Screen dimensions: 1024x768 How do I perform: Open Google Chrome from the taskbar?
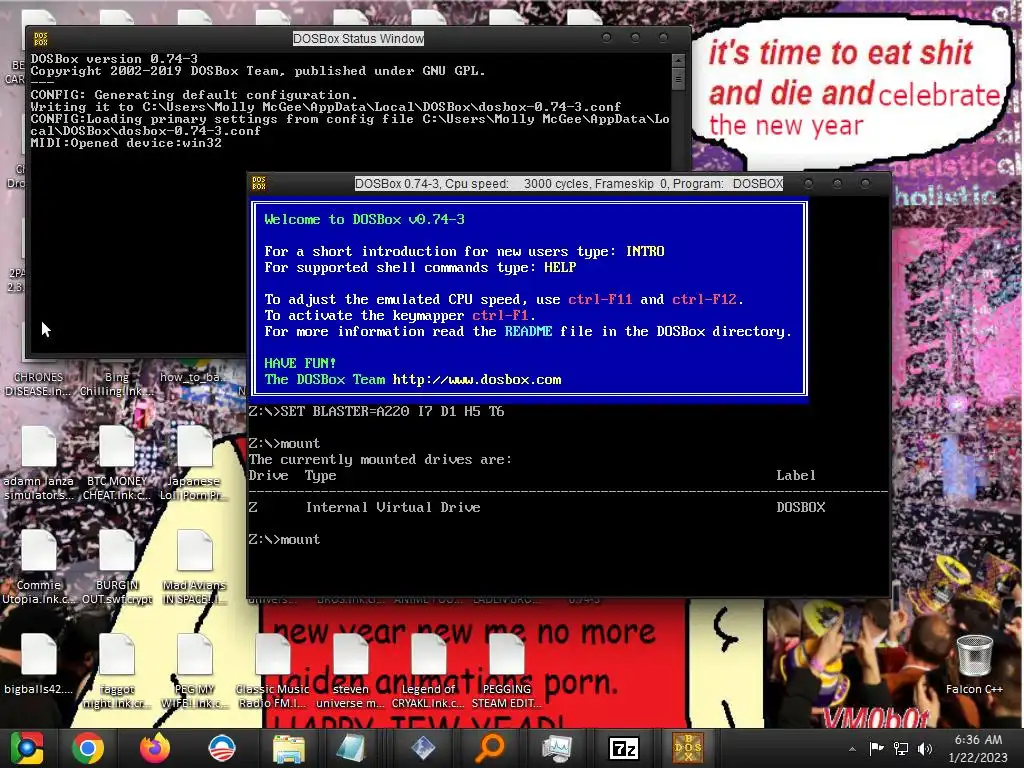[x=88, y=748]
